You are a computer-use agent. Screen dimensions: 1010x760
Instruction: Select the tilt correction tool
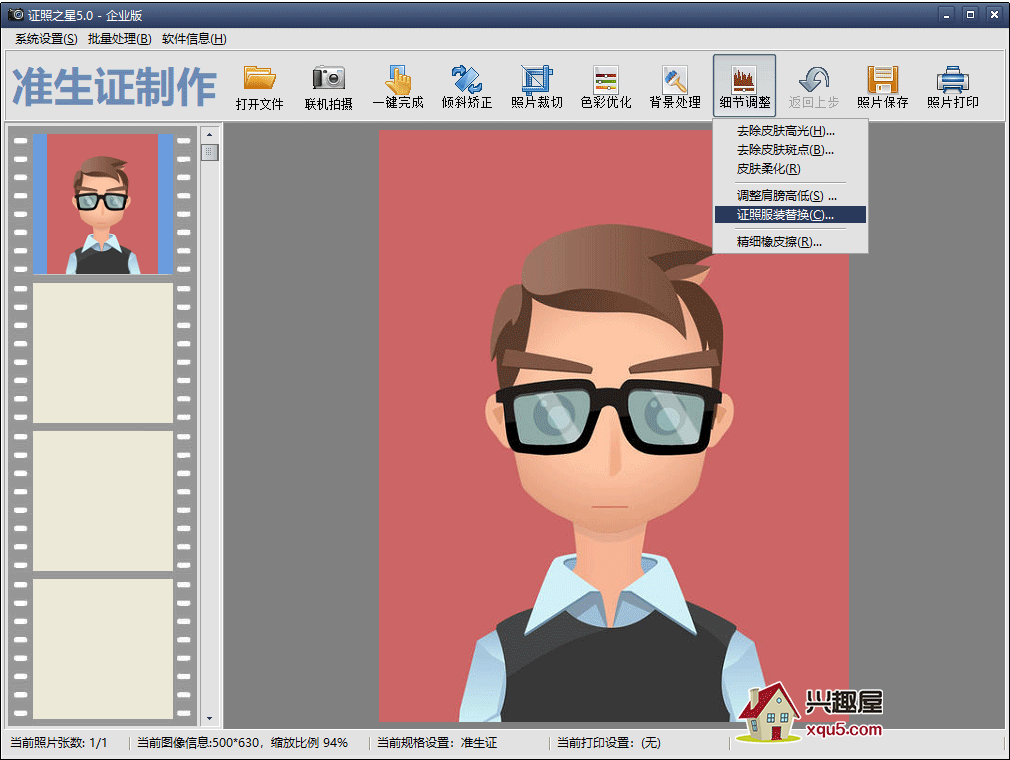point(467,79)
